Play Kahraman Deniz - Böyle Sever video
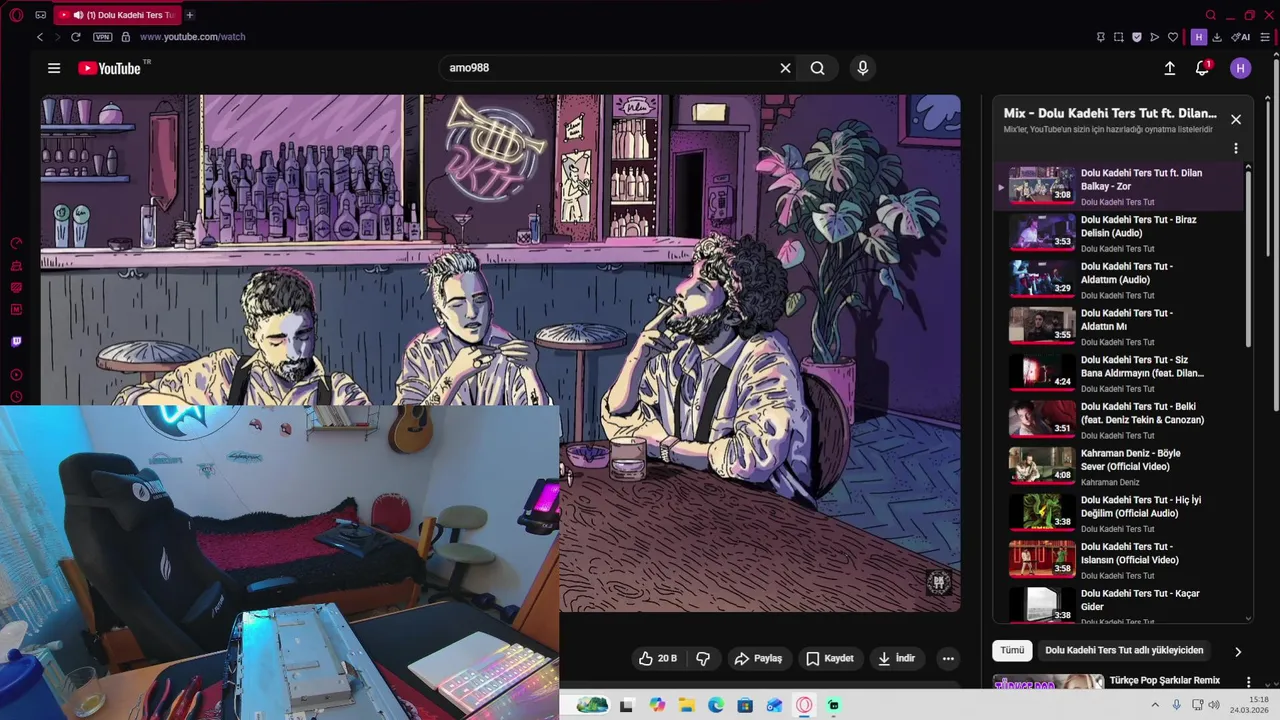1280x720 pixels. point(1118,467)
